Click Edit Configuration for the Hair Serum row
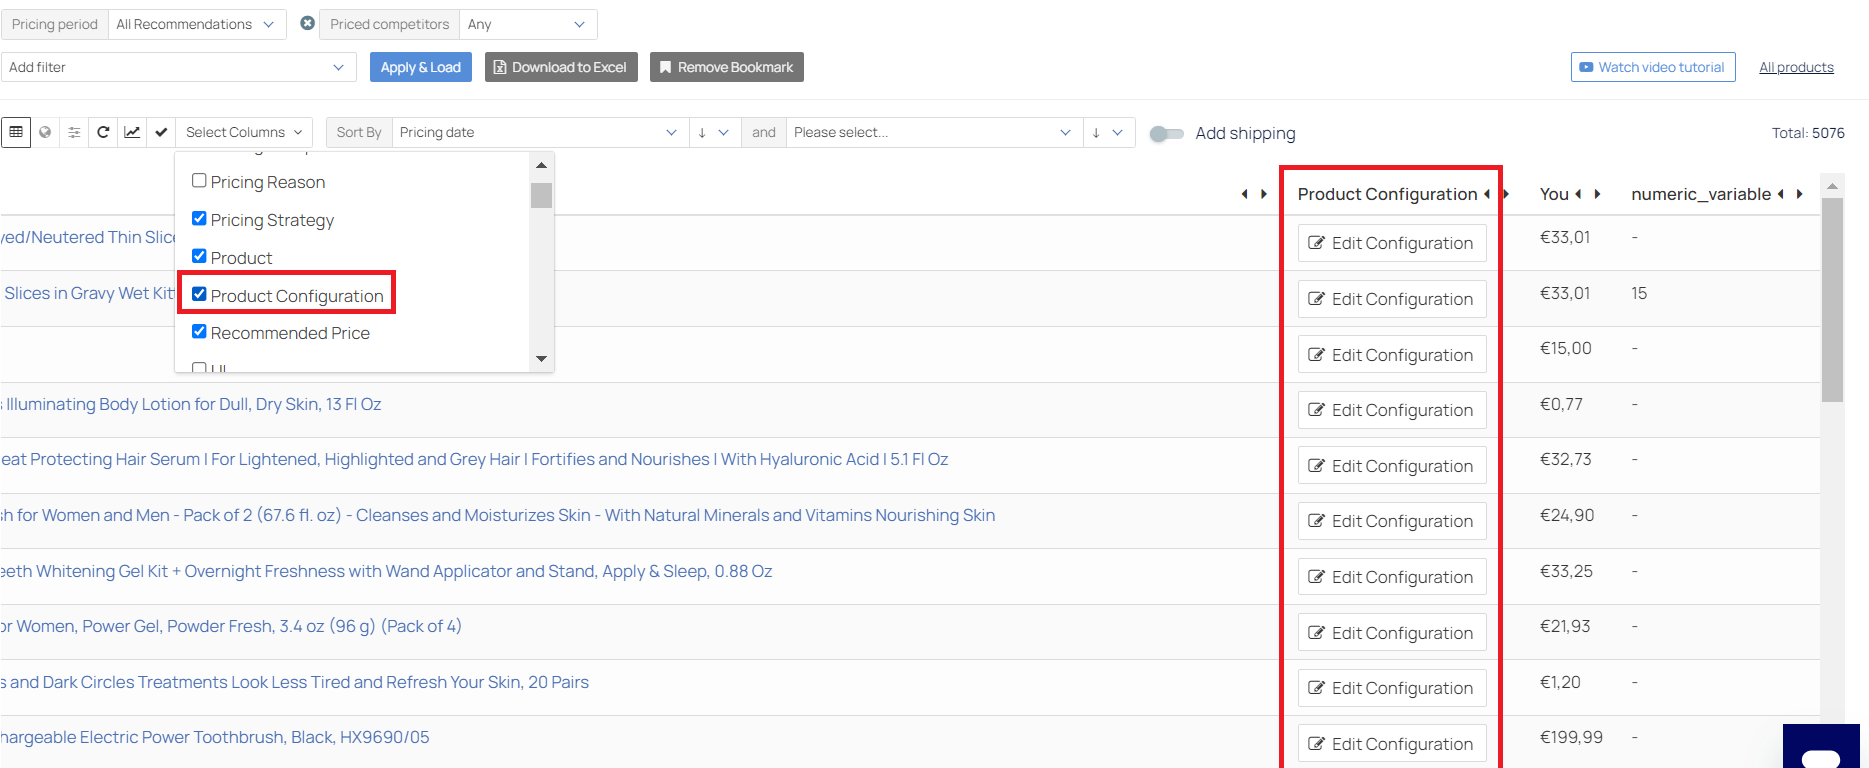1869x768 pixels. tap(1392, 466)
